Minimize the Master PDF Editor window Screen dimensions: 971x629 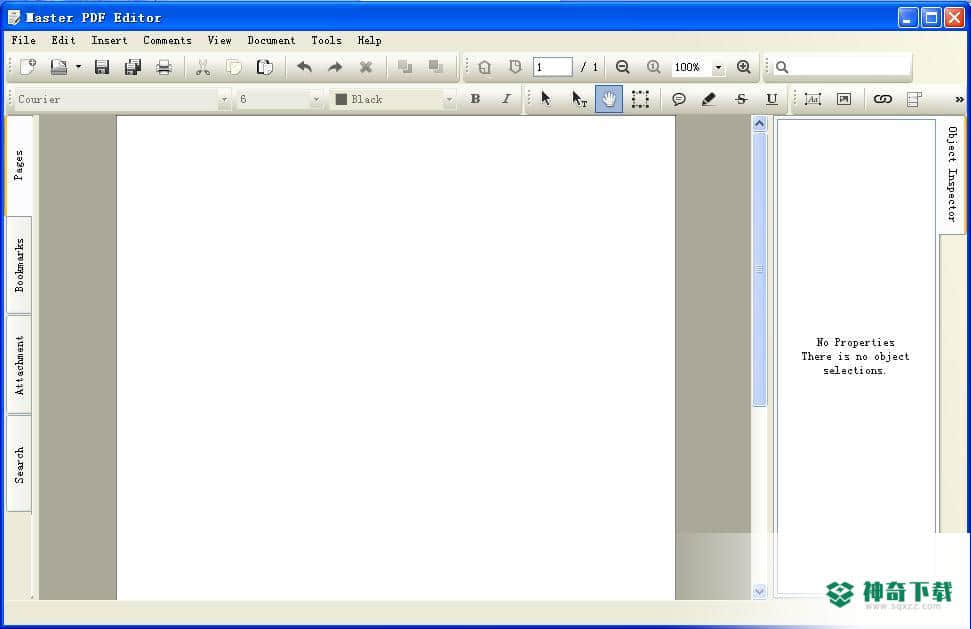tap(908, 17)
